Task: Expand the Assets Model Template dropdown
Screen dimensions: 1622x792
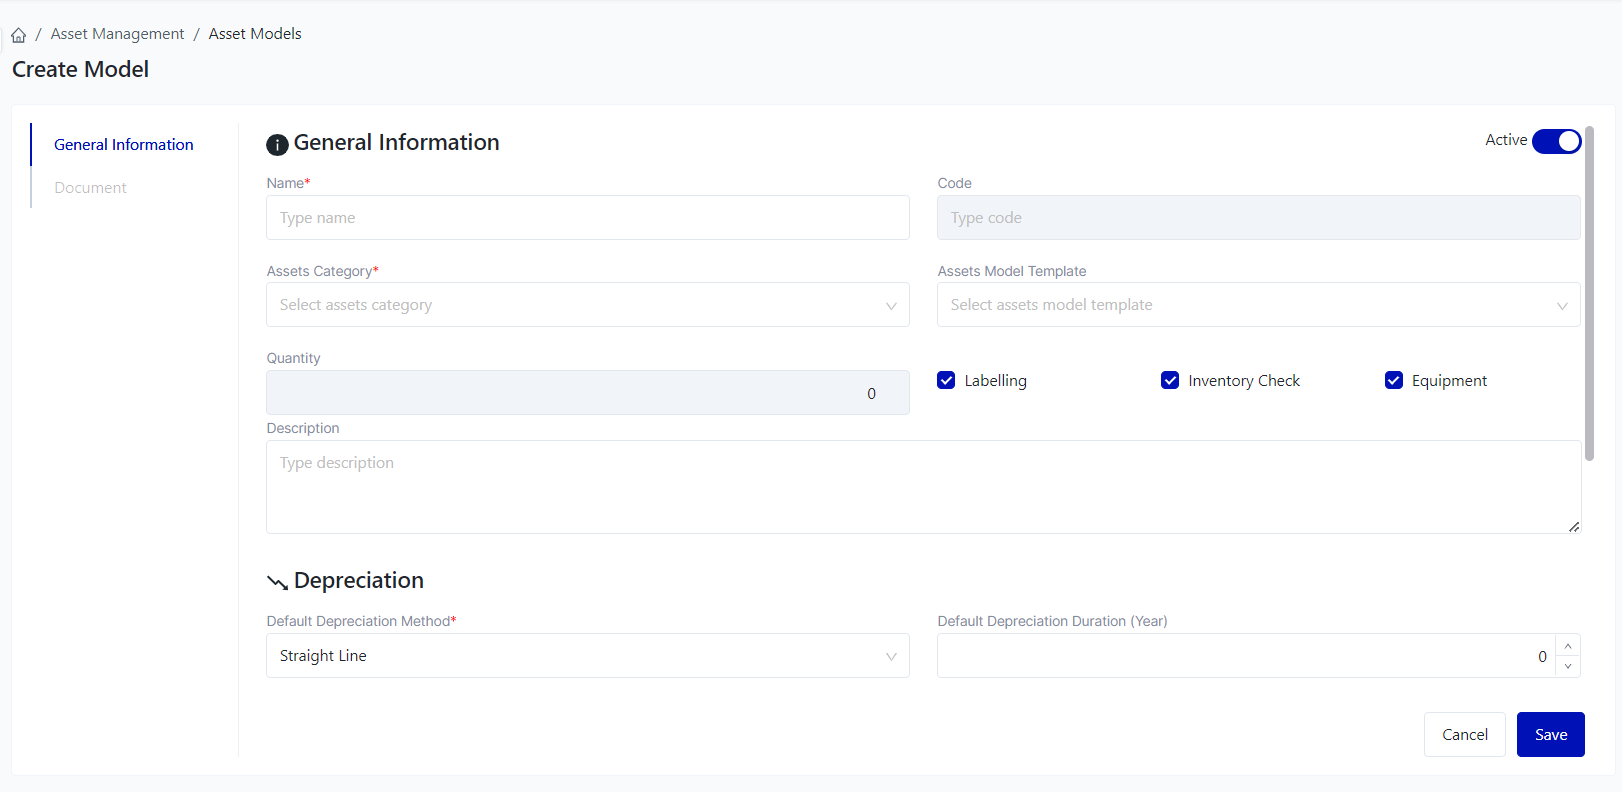Action: 1258,305
